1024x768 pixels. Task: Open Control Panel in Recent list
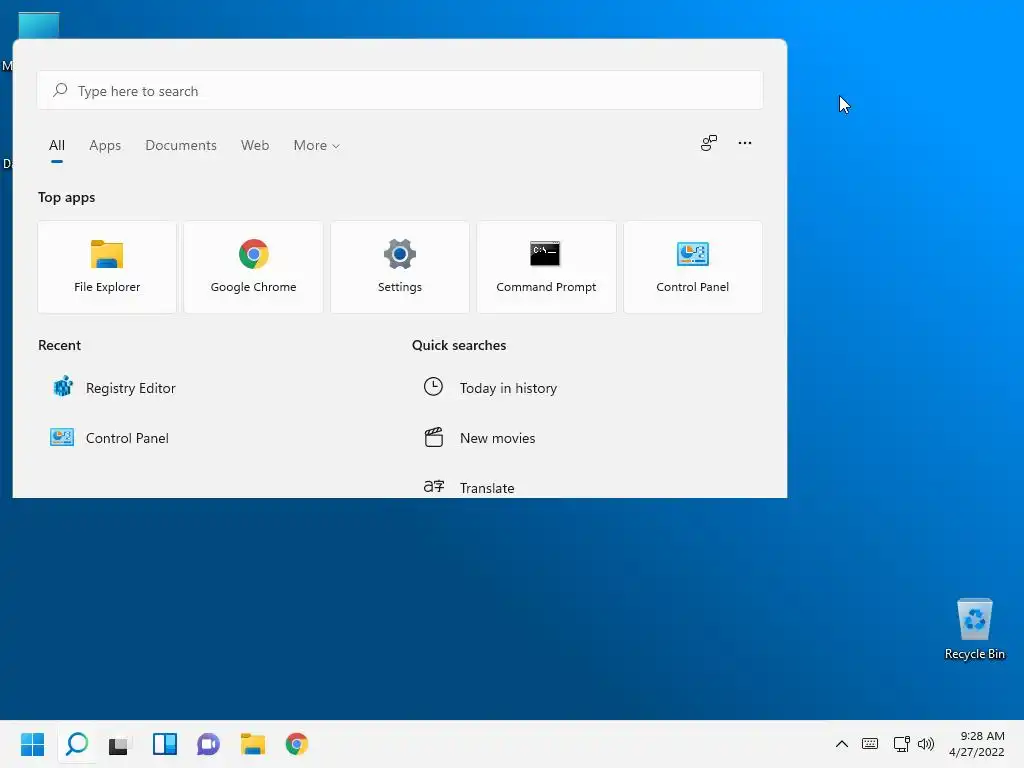pos(110,438)
